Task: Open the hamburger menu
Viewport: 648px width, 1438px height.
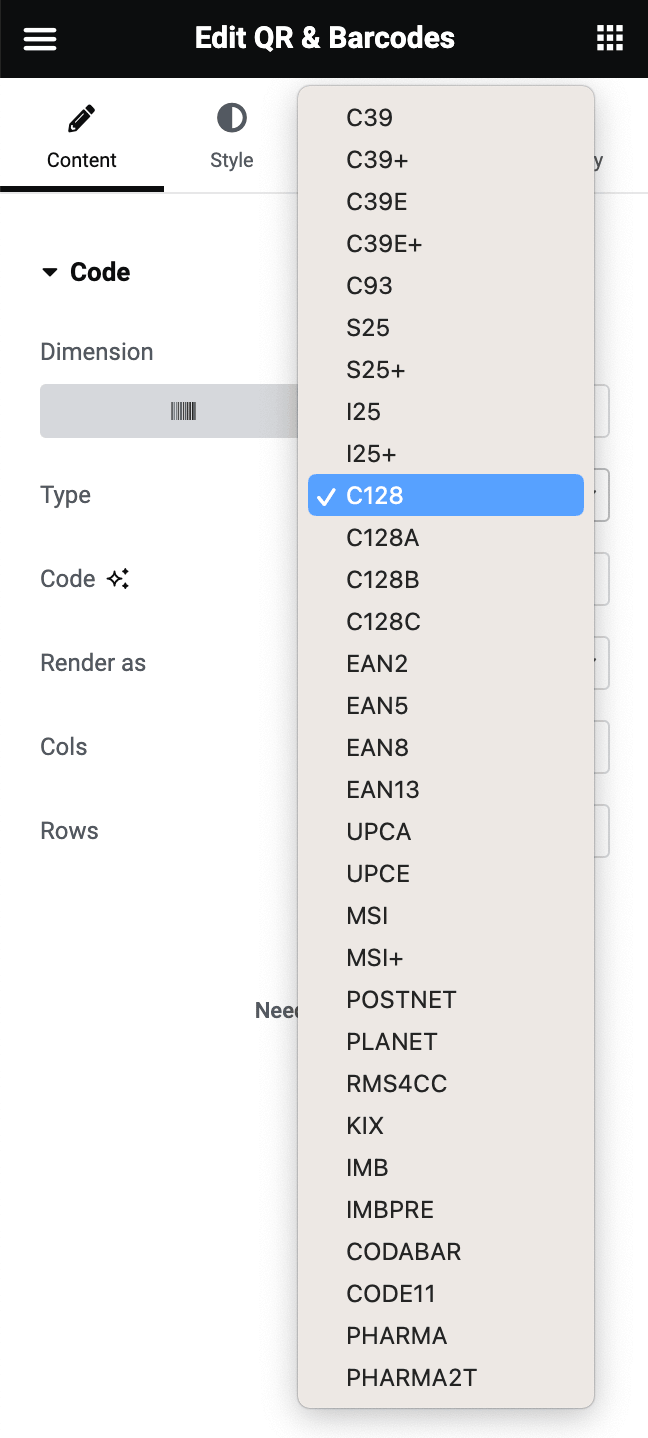Action: pos(40,39)
